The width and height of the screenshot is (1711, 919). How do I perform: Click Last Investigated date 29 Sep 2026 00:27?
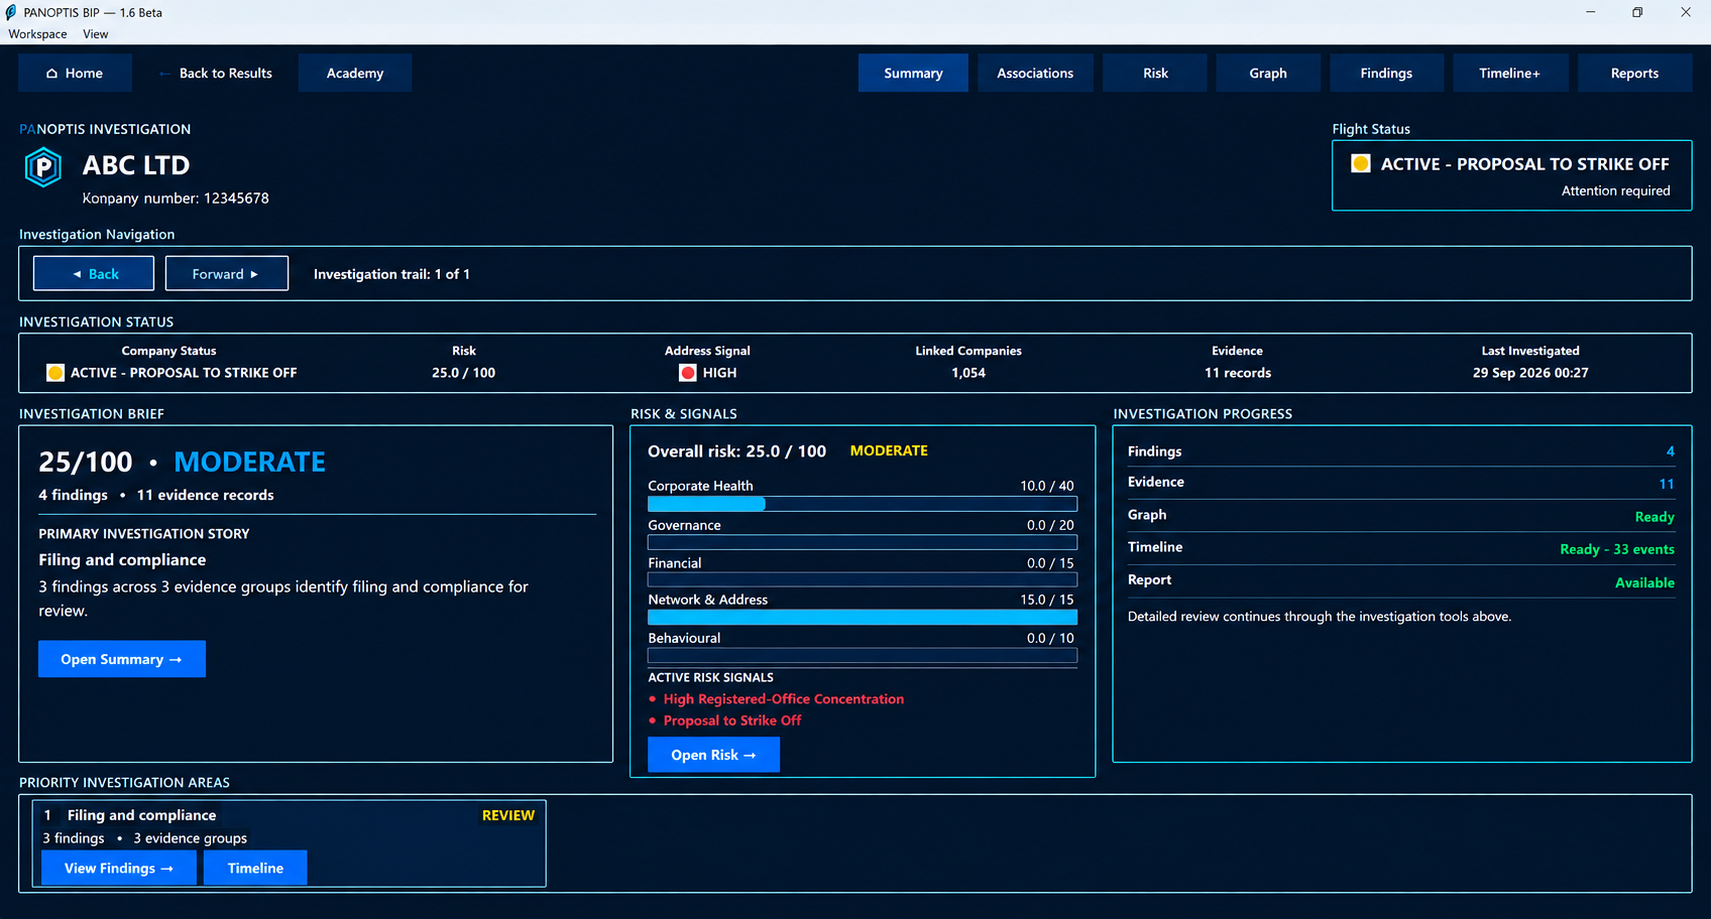pos(1530,373)
